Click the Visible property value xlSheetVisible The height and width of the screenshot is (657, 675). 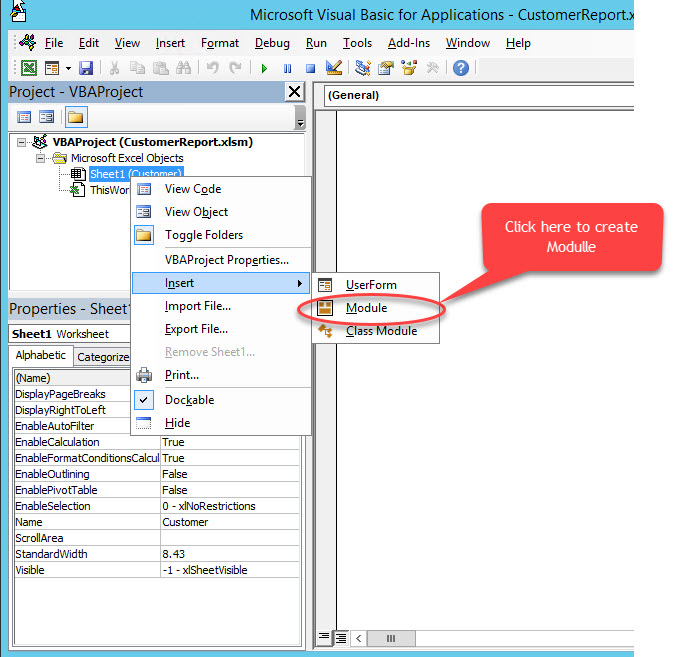(229, 570)
